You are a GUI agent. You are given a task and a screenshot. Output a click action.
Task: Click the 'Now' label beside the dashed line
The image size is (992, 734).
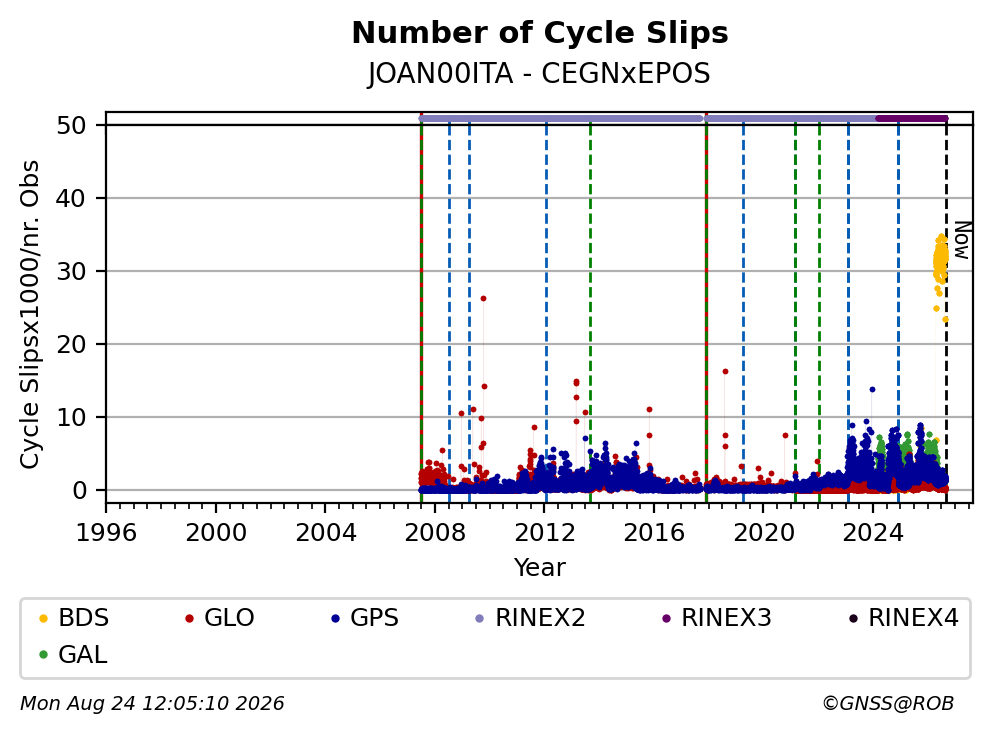[962, 240]
